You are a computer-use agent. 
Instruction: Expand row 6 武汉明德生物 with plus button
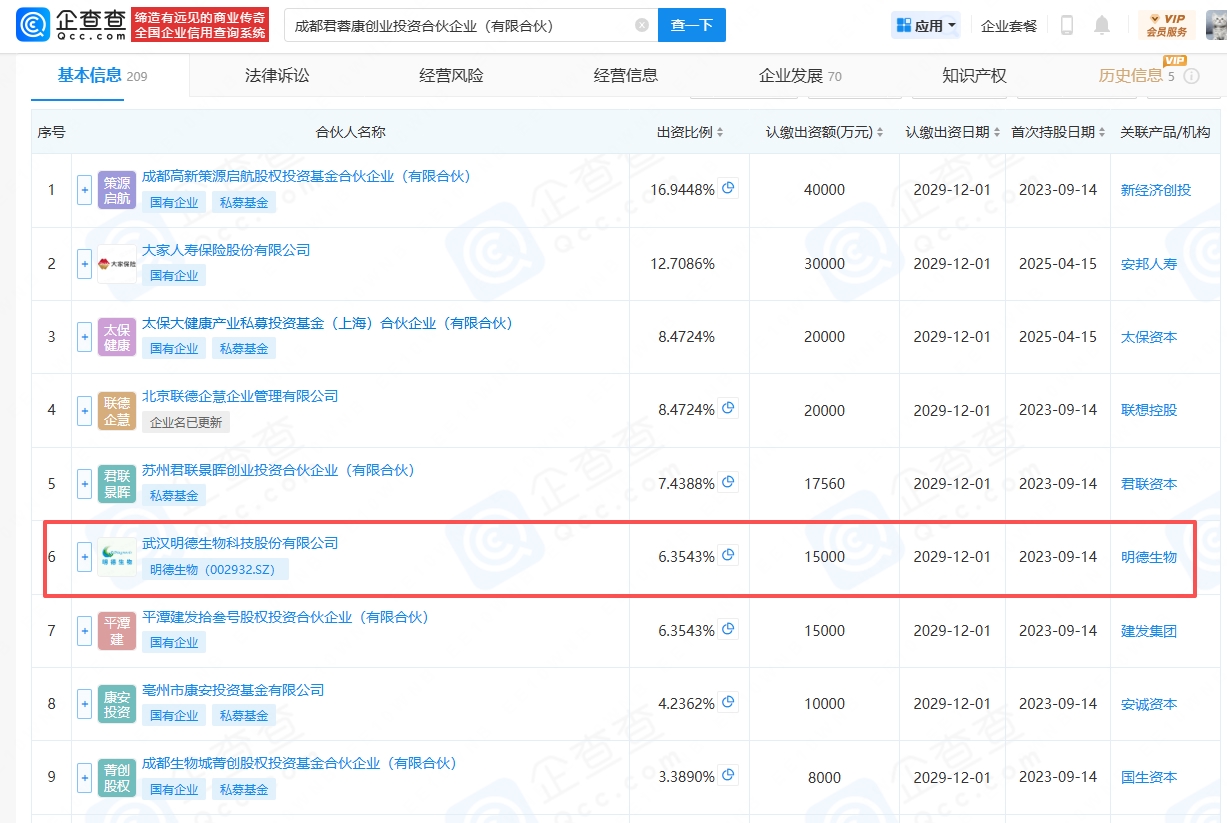85,557
